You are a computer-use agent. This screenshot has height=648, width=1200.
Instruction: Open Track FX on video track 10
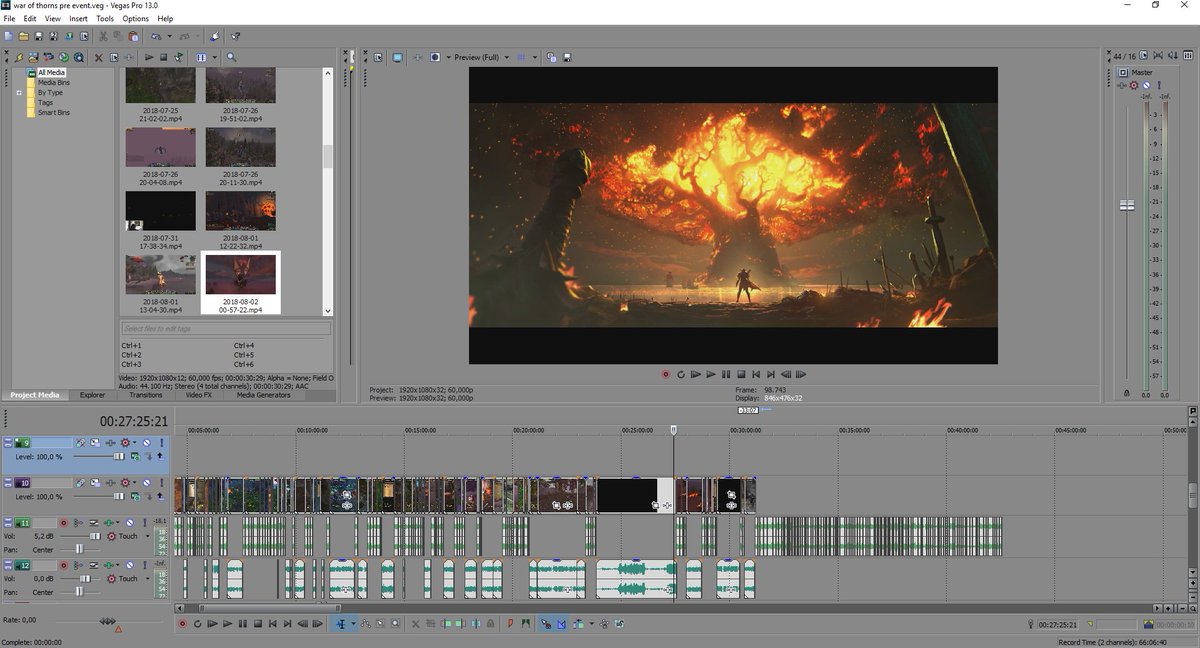click(x=110, y=483)
